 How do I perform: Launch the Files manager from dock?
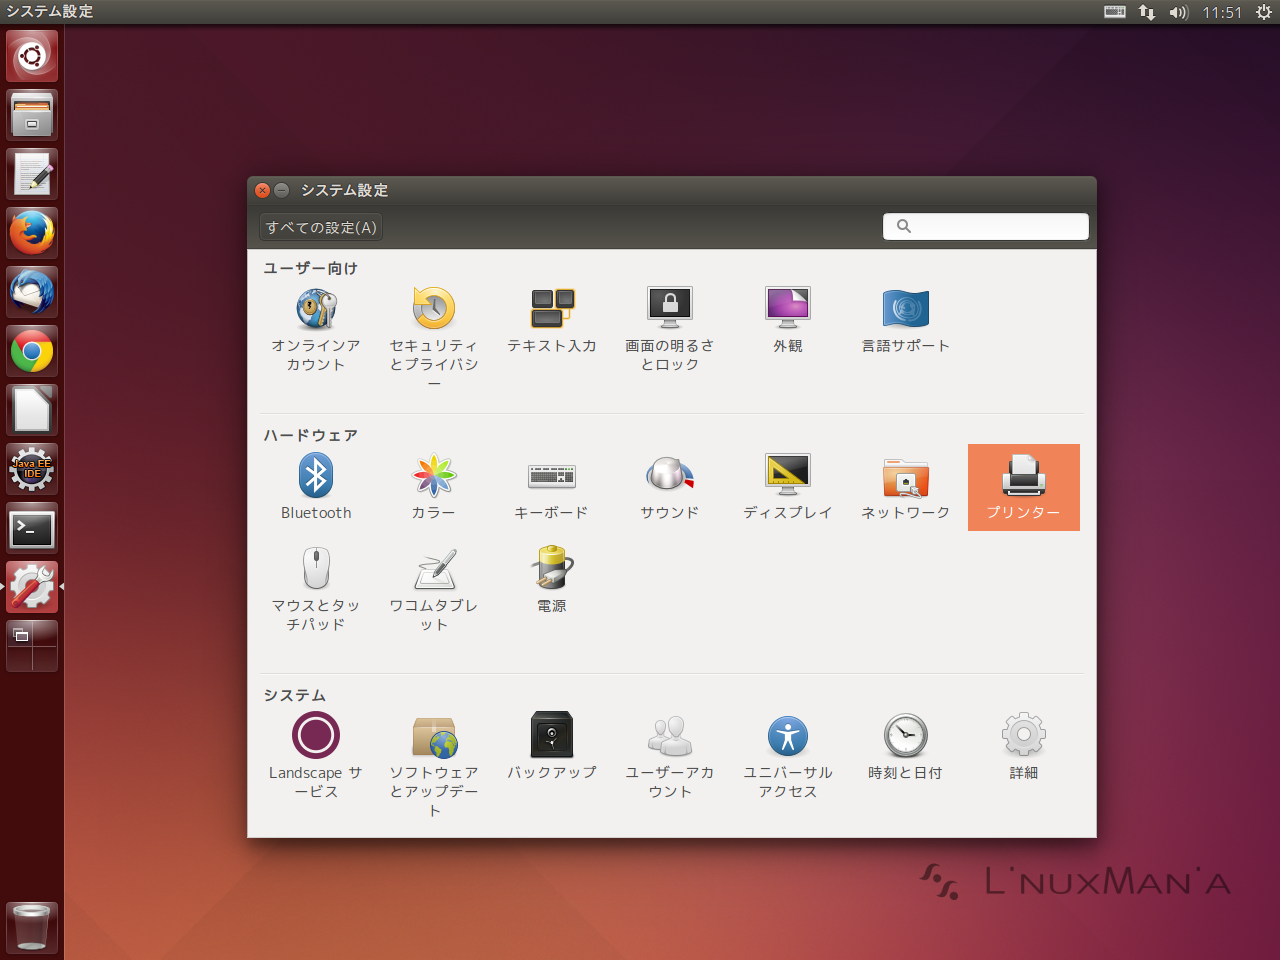click(x=32, y=115)
